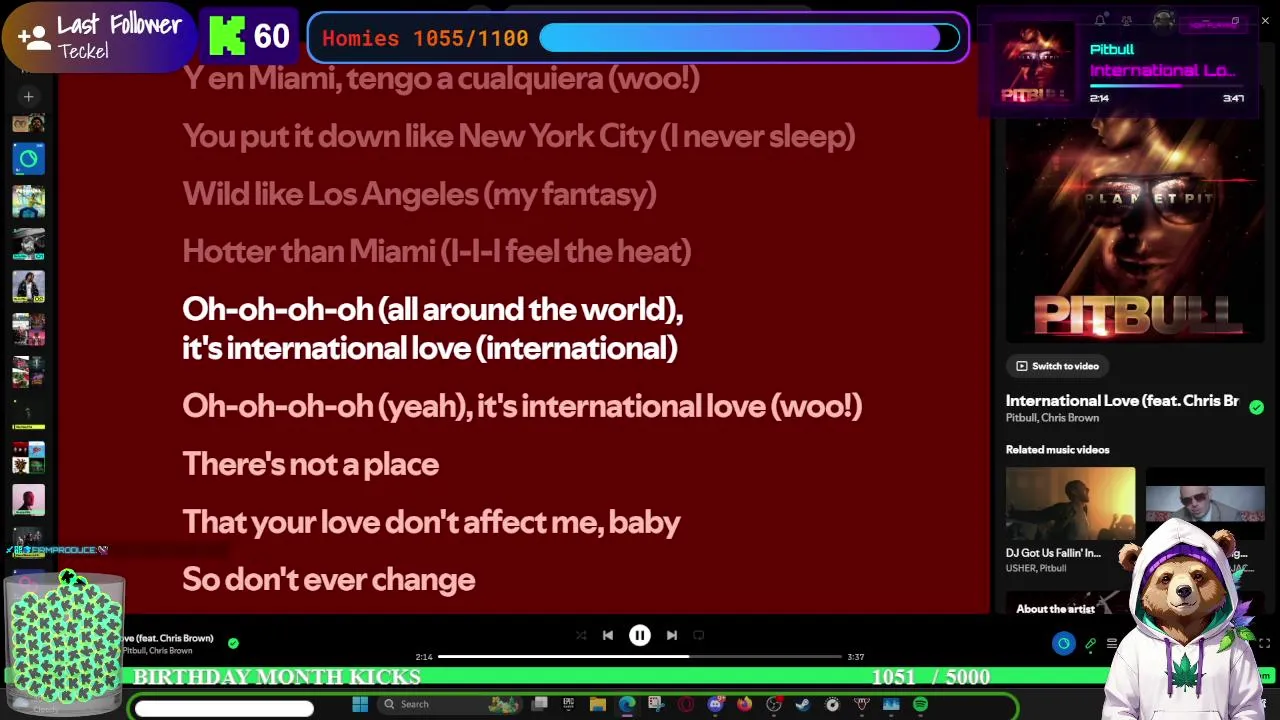Jump to the lyric 'There's not a place'
Image resolution: width=1280 pixels, height=720 pixels.
310,464
